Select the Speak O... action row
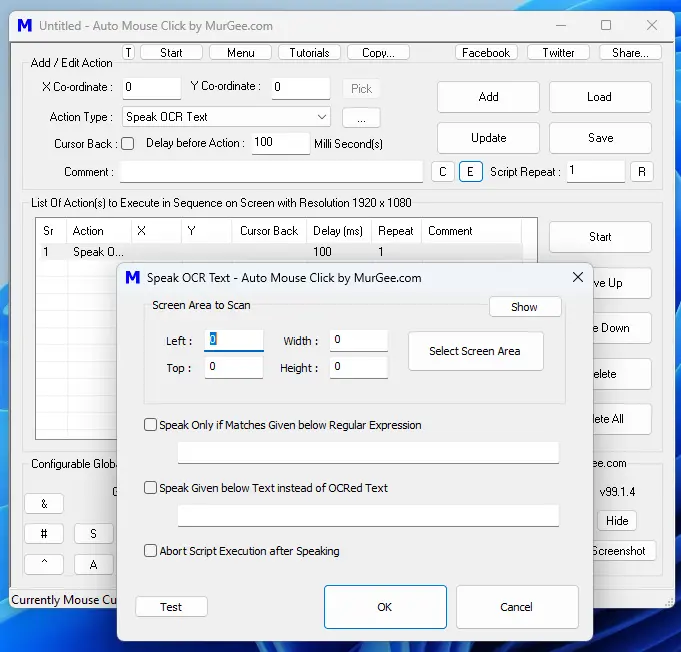The image size is (681, 652). pos(281,252)
